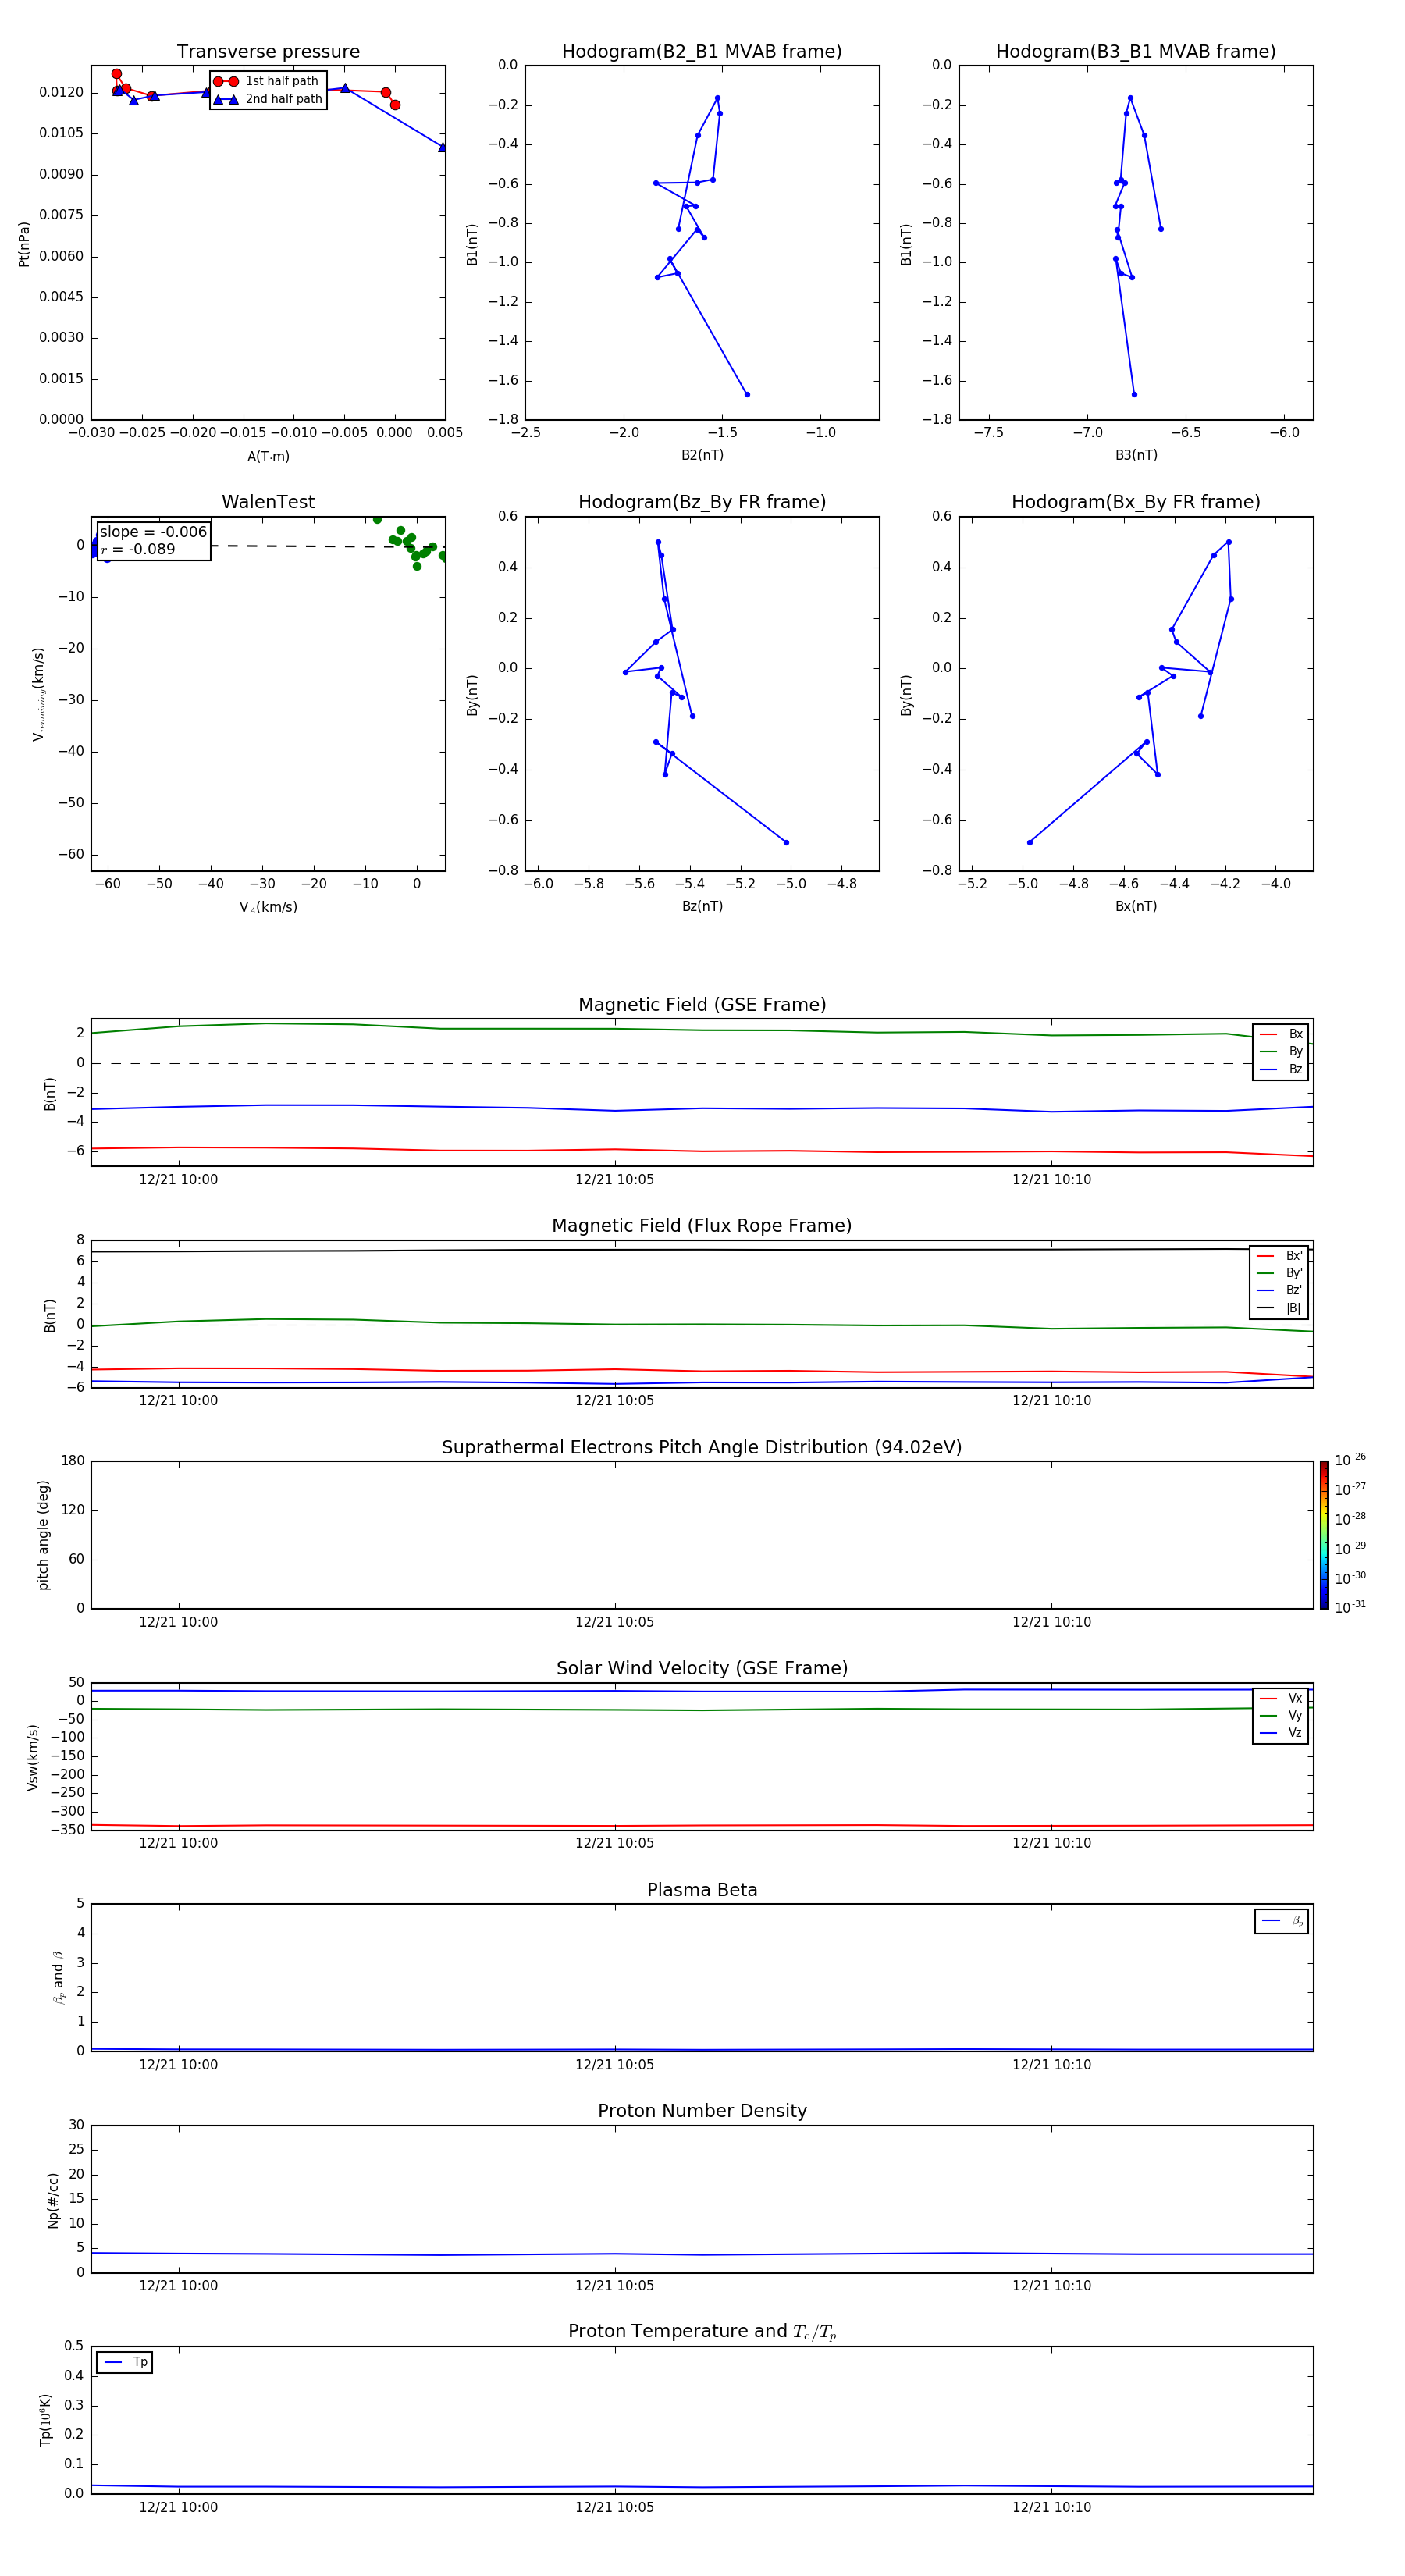Click 12/21 10:00 tick under GSE Magnetic Field plot
This screenshot has height=2576, width=1405.
178,1179
